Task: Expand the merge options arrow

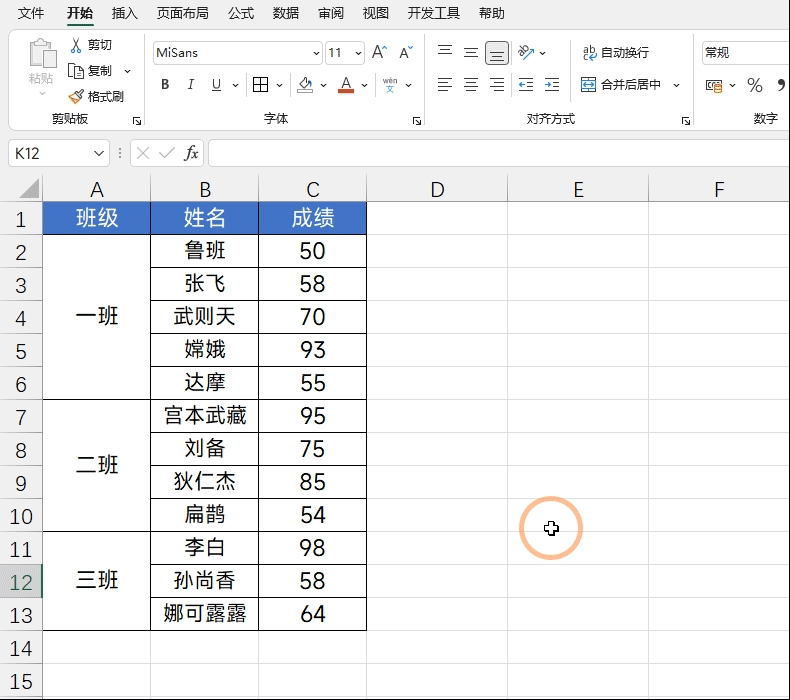Action: [x=677, y=85]
